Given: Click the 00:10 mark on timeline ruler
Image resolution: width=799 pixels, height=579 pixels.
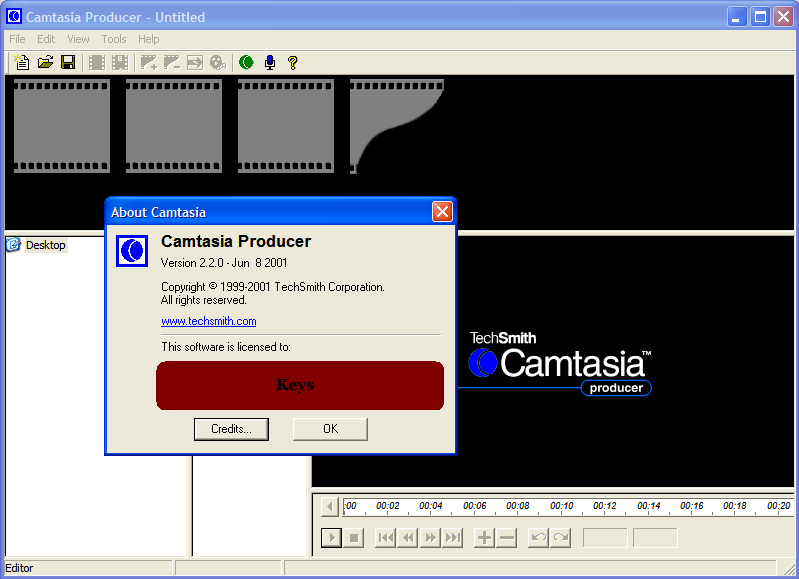Looking at the screenshot, I should (x=562, y=506).
